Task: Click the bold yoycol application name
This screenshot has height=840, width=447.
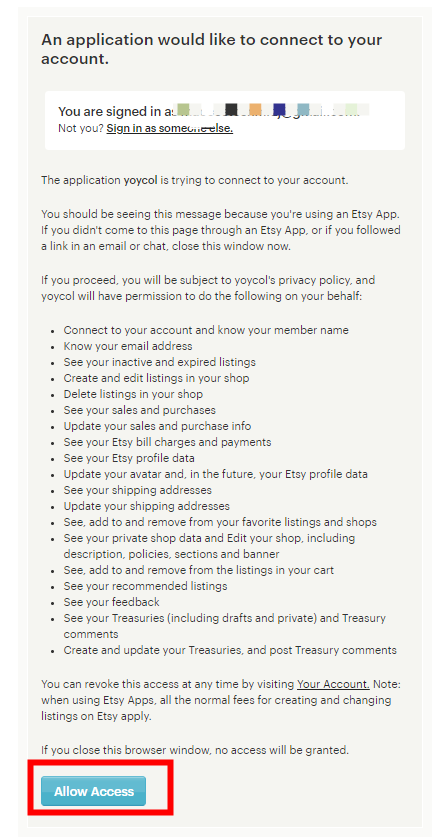Action: pos(140,180)
